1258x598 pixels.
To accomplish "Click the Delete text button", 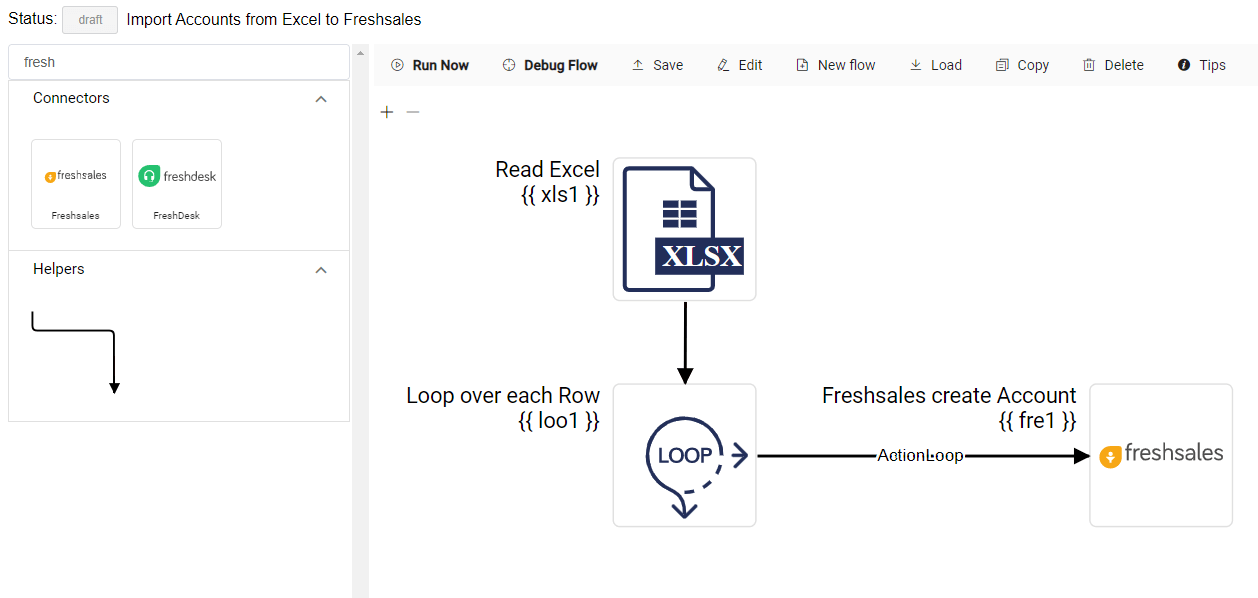I will [x=1124, y=65].
